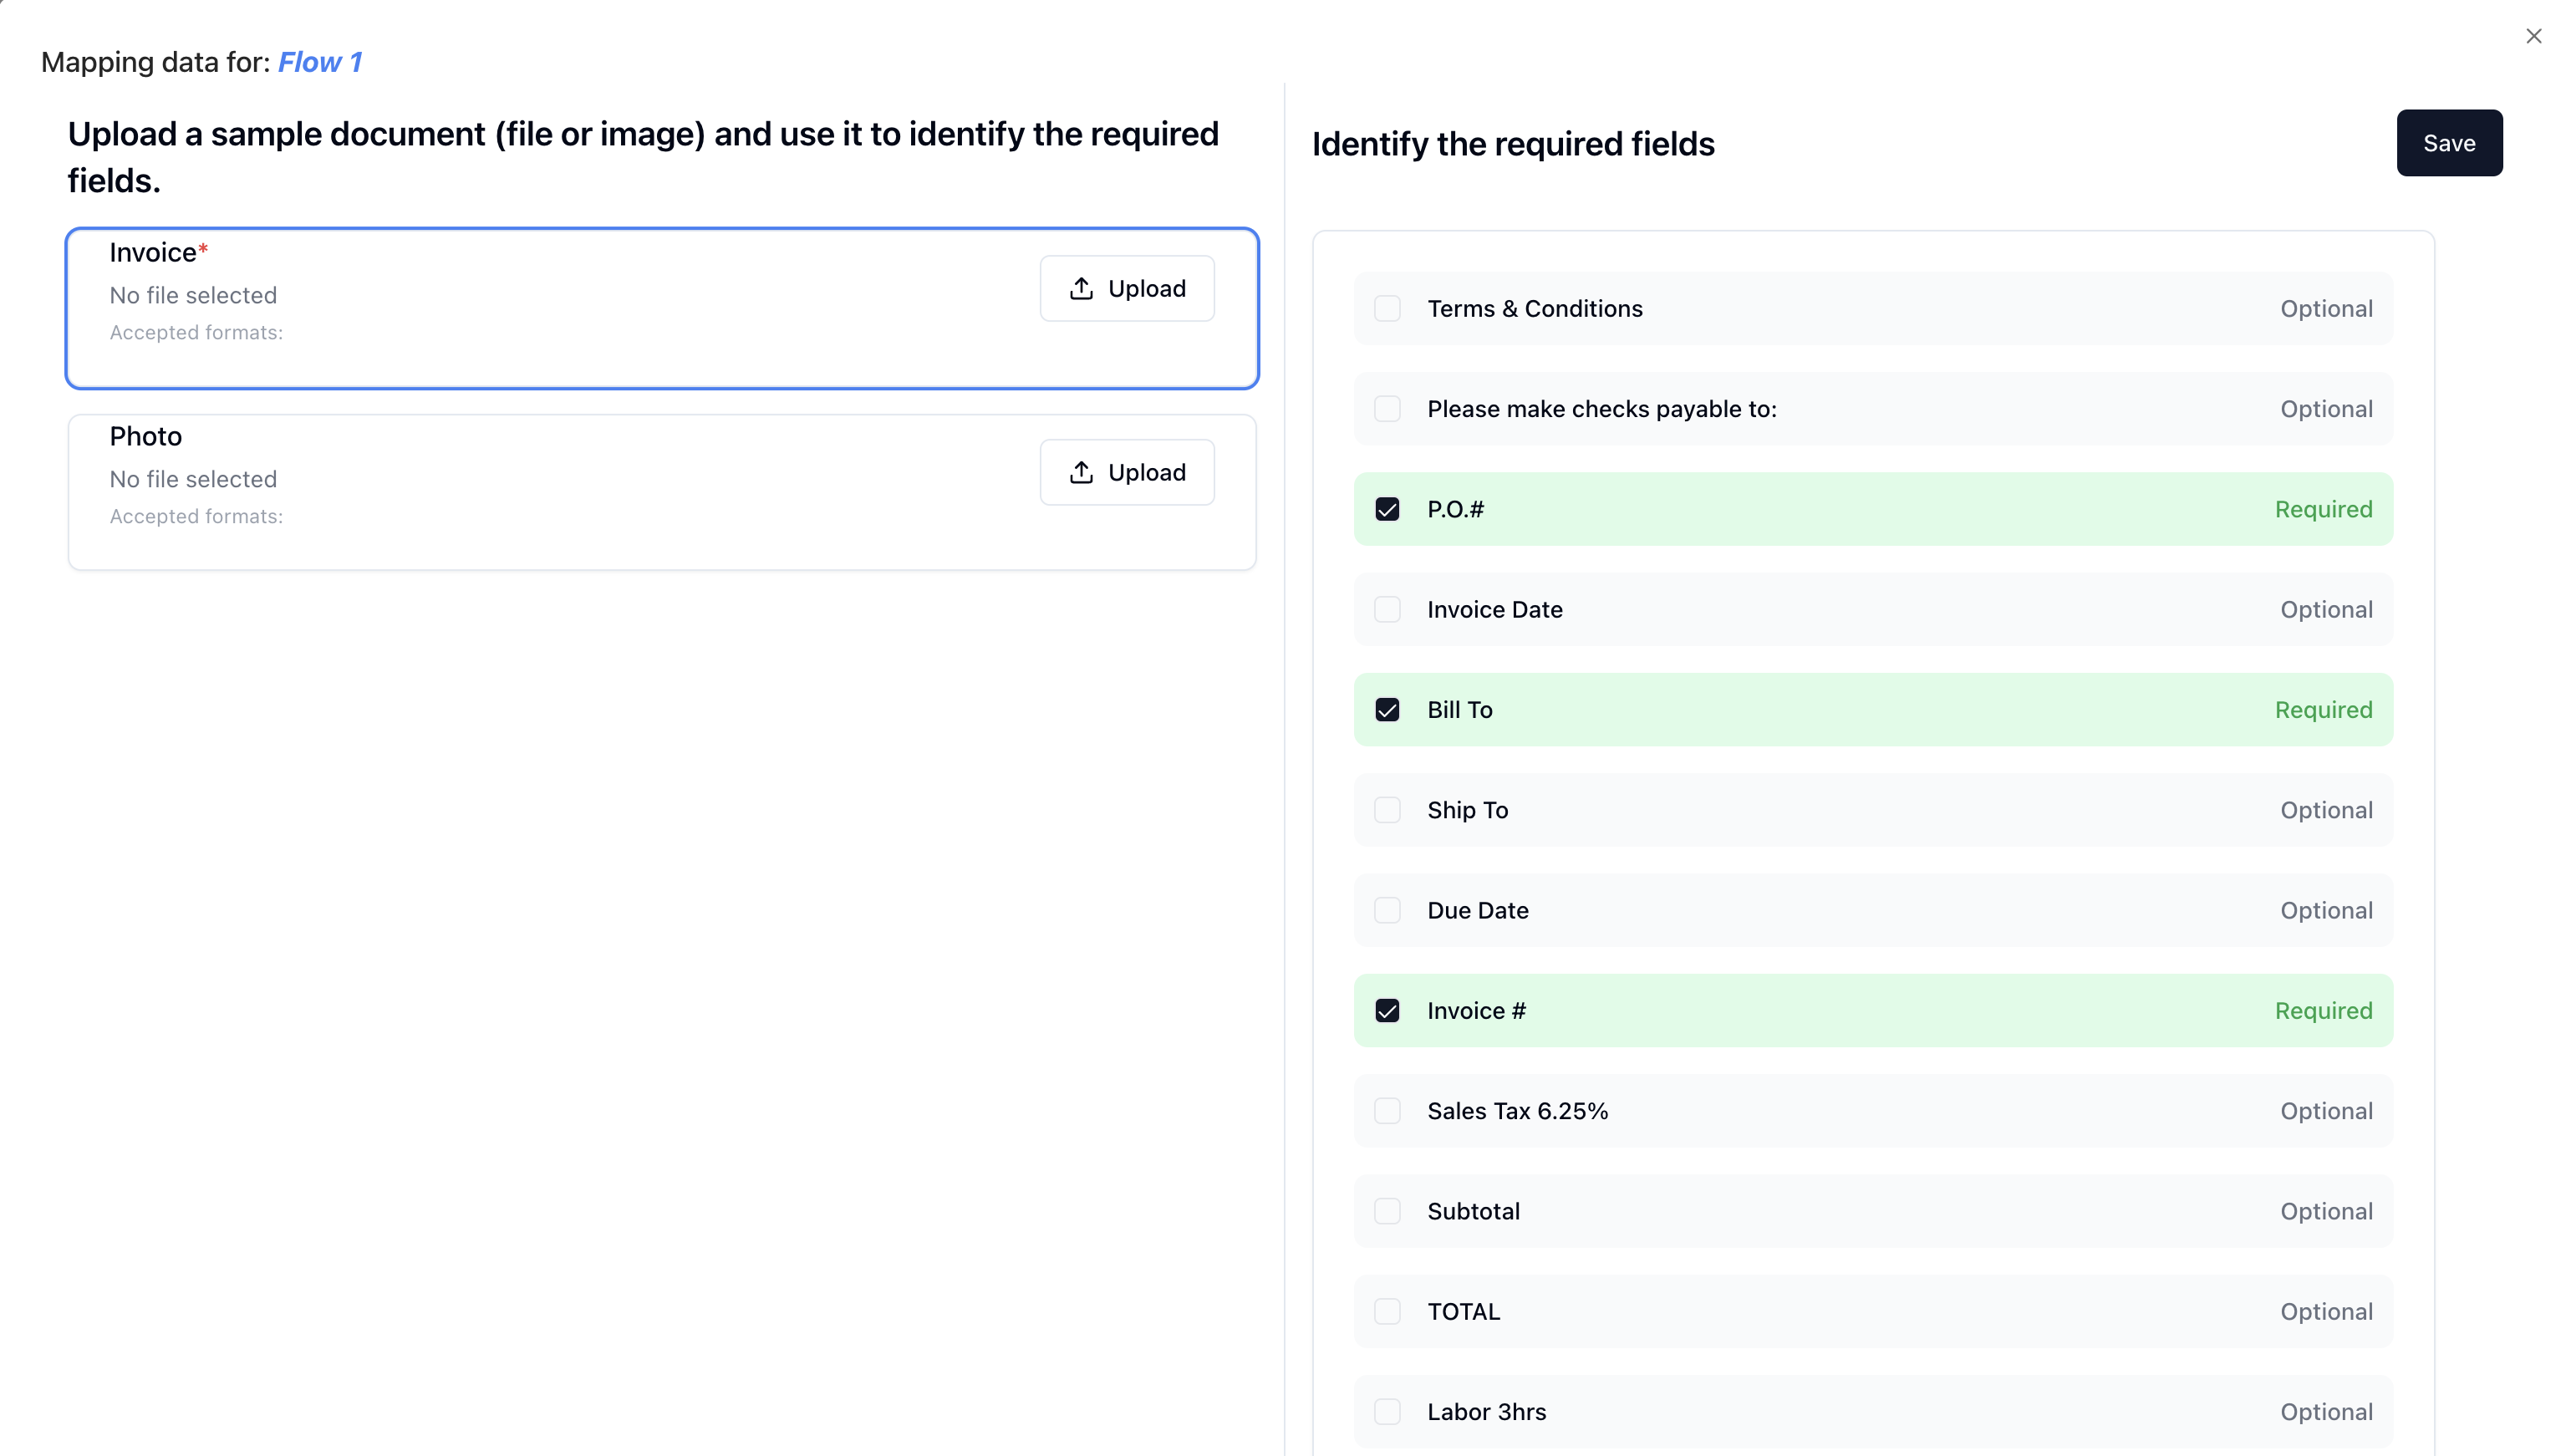Screen dimensions: 2566x1456
Task: Click Upload button for Photo
Action: click(x=1127, y=472)
